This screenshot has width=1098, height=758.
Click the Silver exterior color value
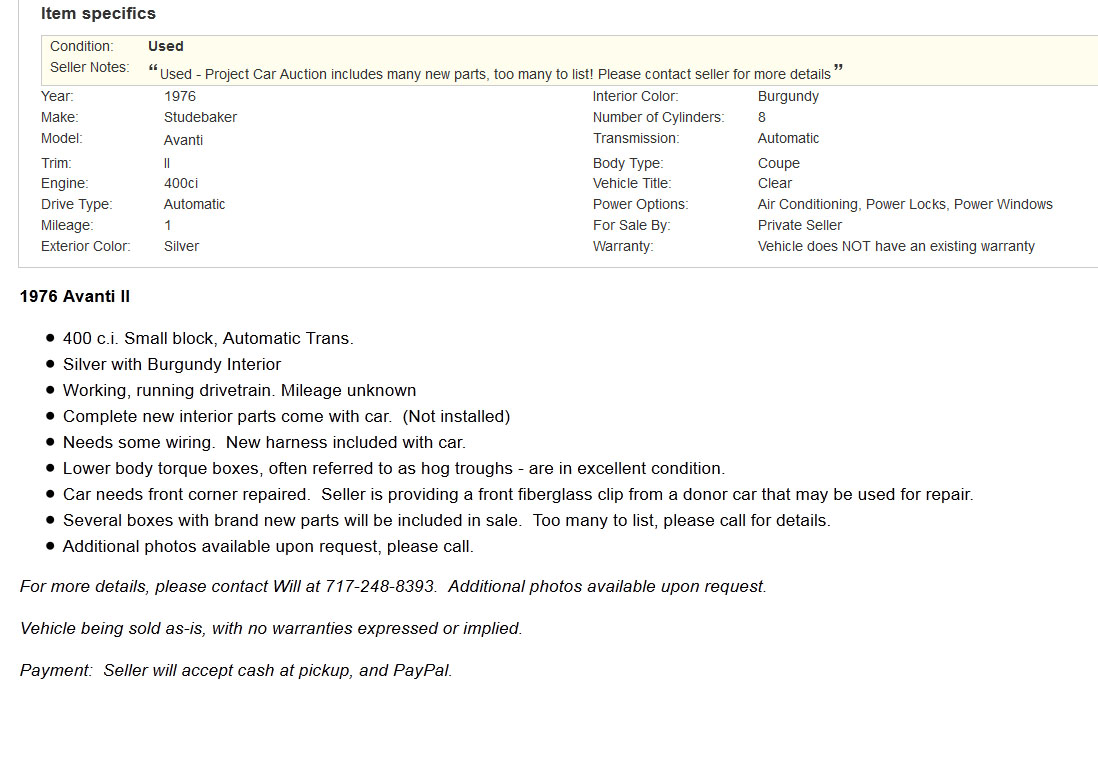181,246
